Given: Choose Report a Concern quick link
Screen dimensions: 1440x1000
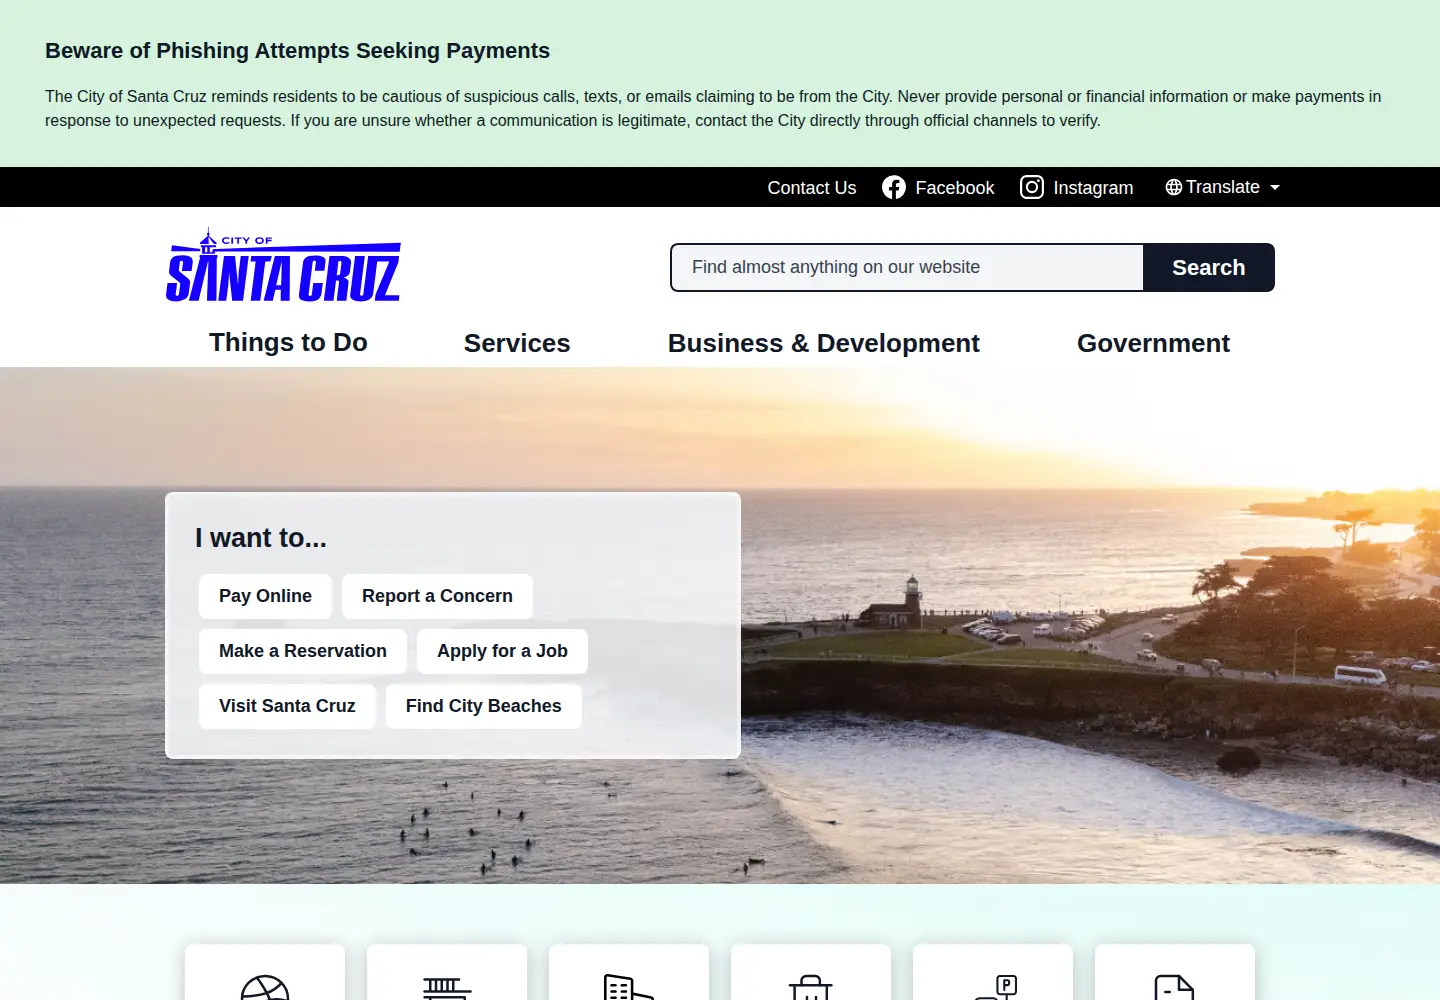Looking at the screenshot, I should [437, 596].
